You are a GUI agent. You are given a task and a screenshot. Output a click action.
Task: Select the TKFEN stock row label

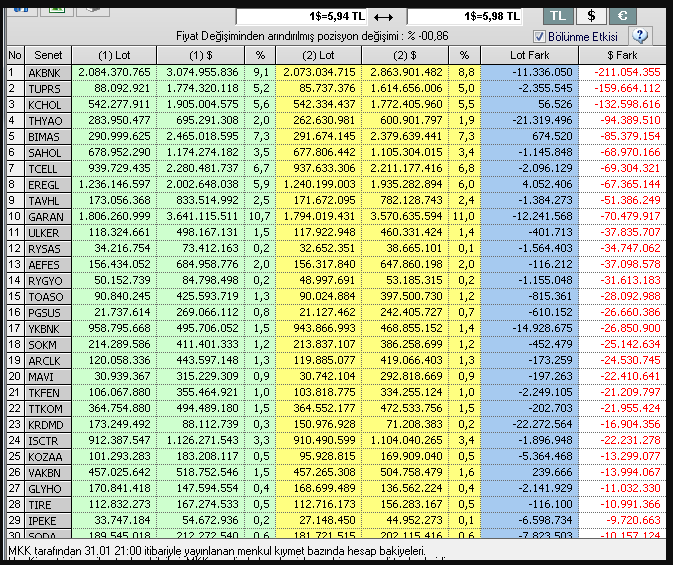48,393
